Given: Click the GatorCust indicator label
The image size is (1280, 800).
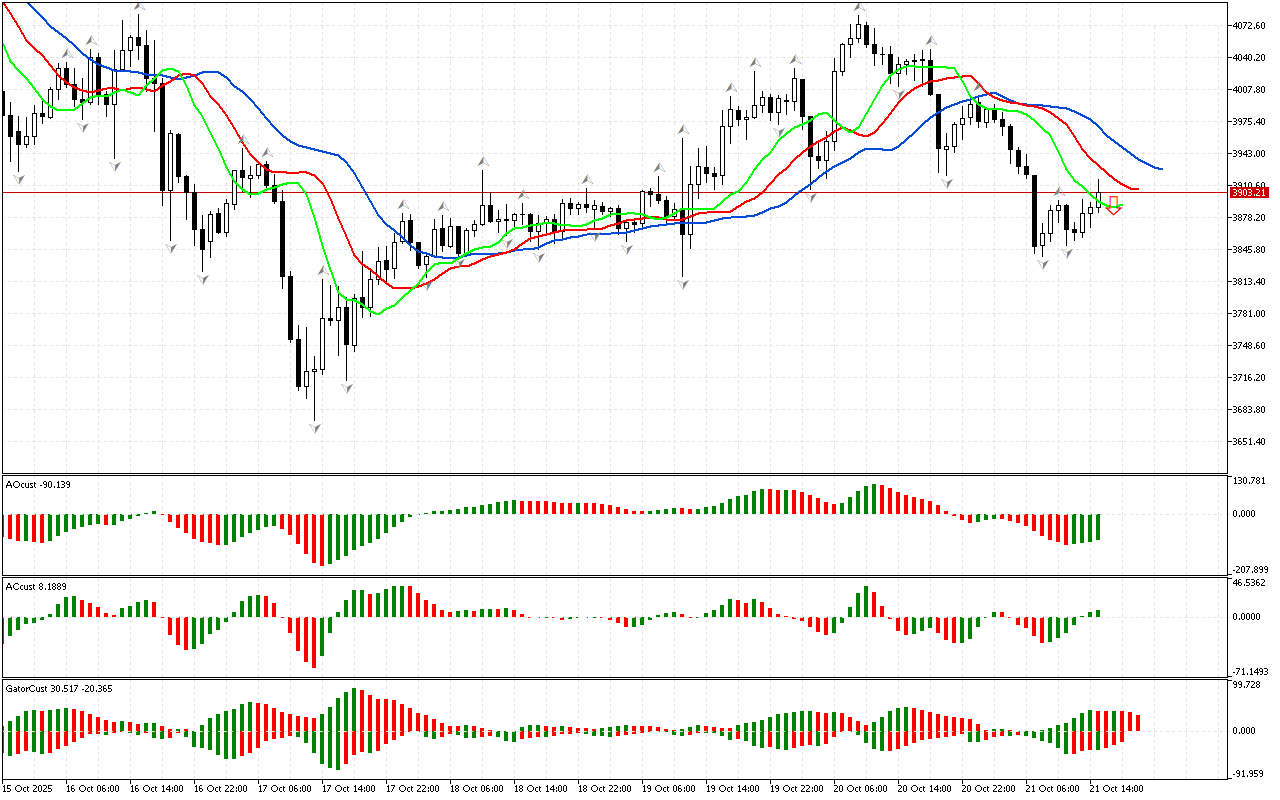Looking at the screenshot, I should click(x=45, y=688).
